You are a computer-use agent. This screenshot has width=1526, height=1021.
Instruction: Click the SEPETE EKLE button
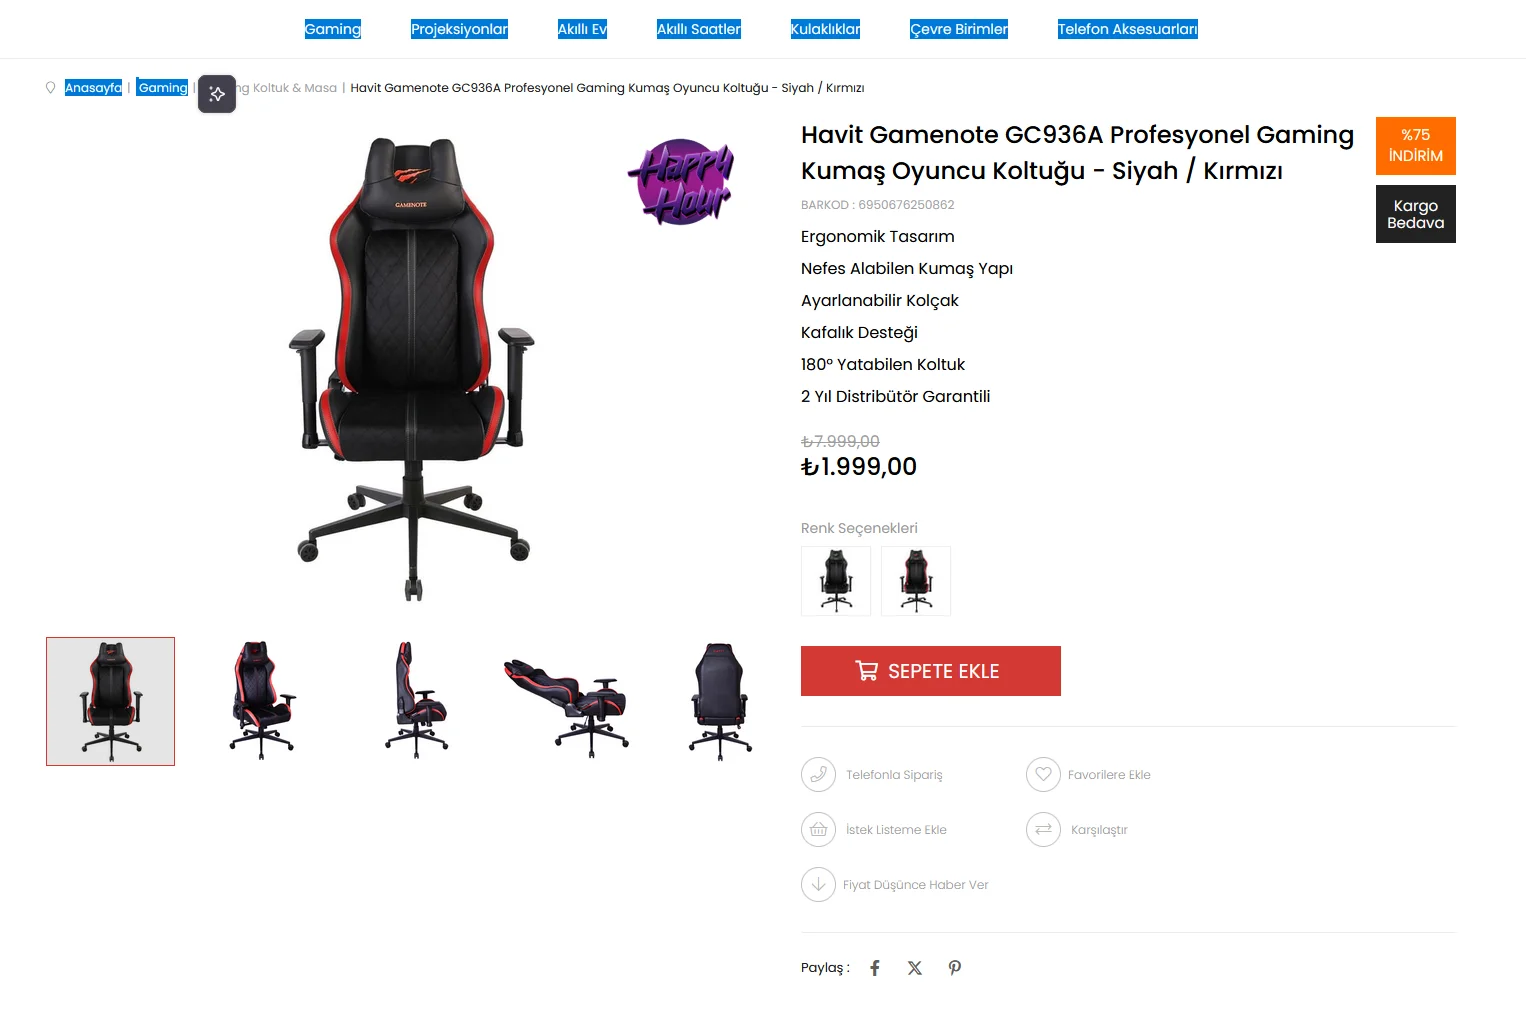point(931,671)
